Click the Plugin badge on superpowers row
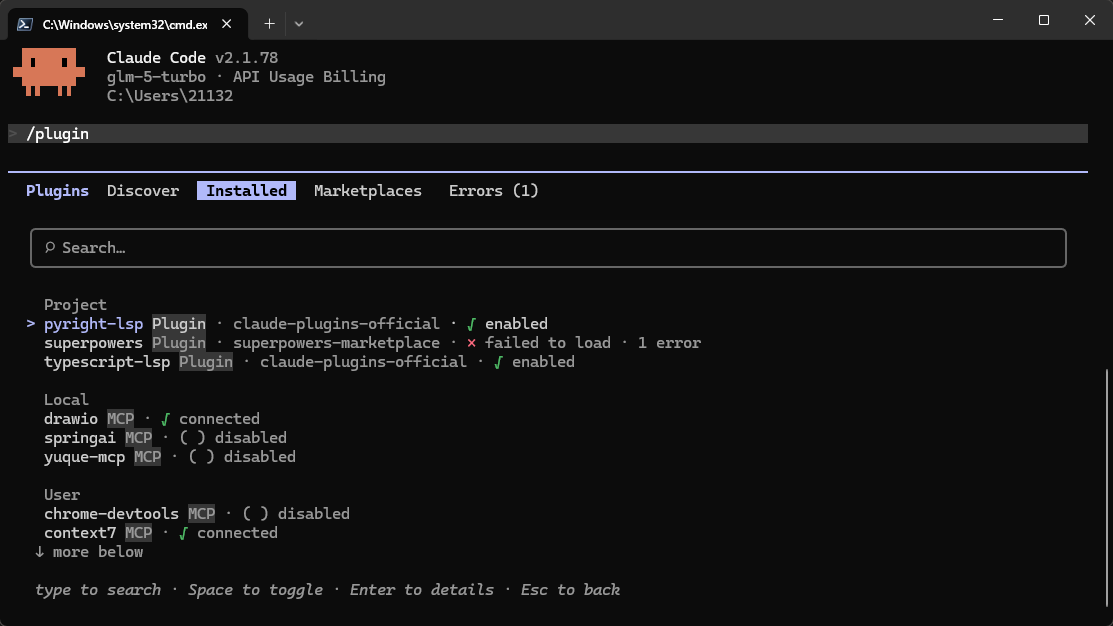1113x626 pixels. (179, 343)
